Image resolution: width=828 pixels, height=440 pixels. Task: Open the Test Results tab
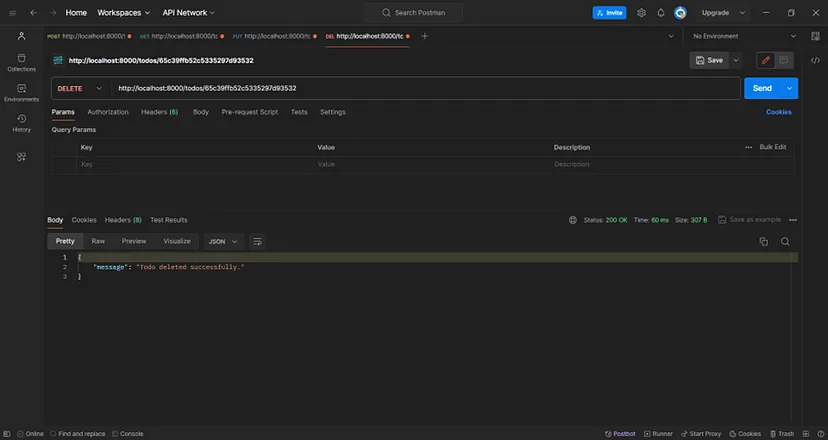(x=169, y=220)
